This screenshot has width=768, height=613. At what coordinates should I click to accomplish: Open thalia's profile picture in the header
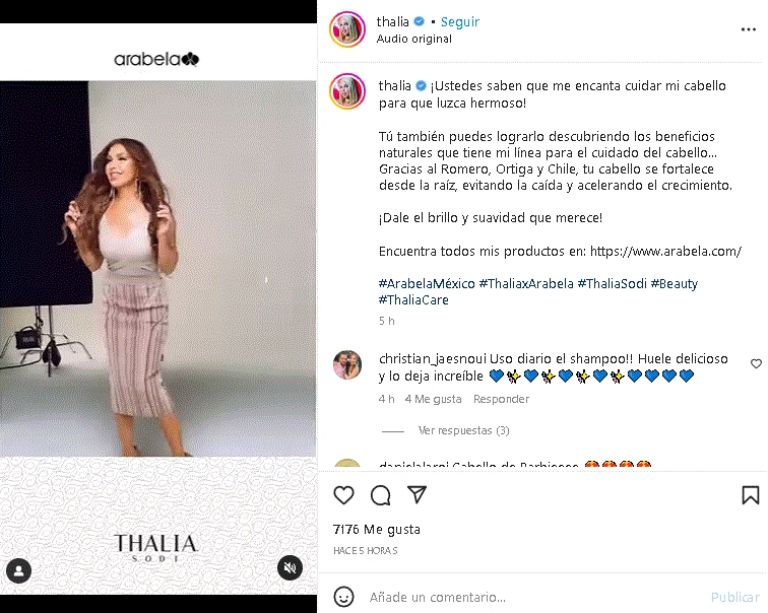point(347,30)
